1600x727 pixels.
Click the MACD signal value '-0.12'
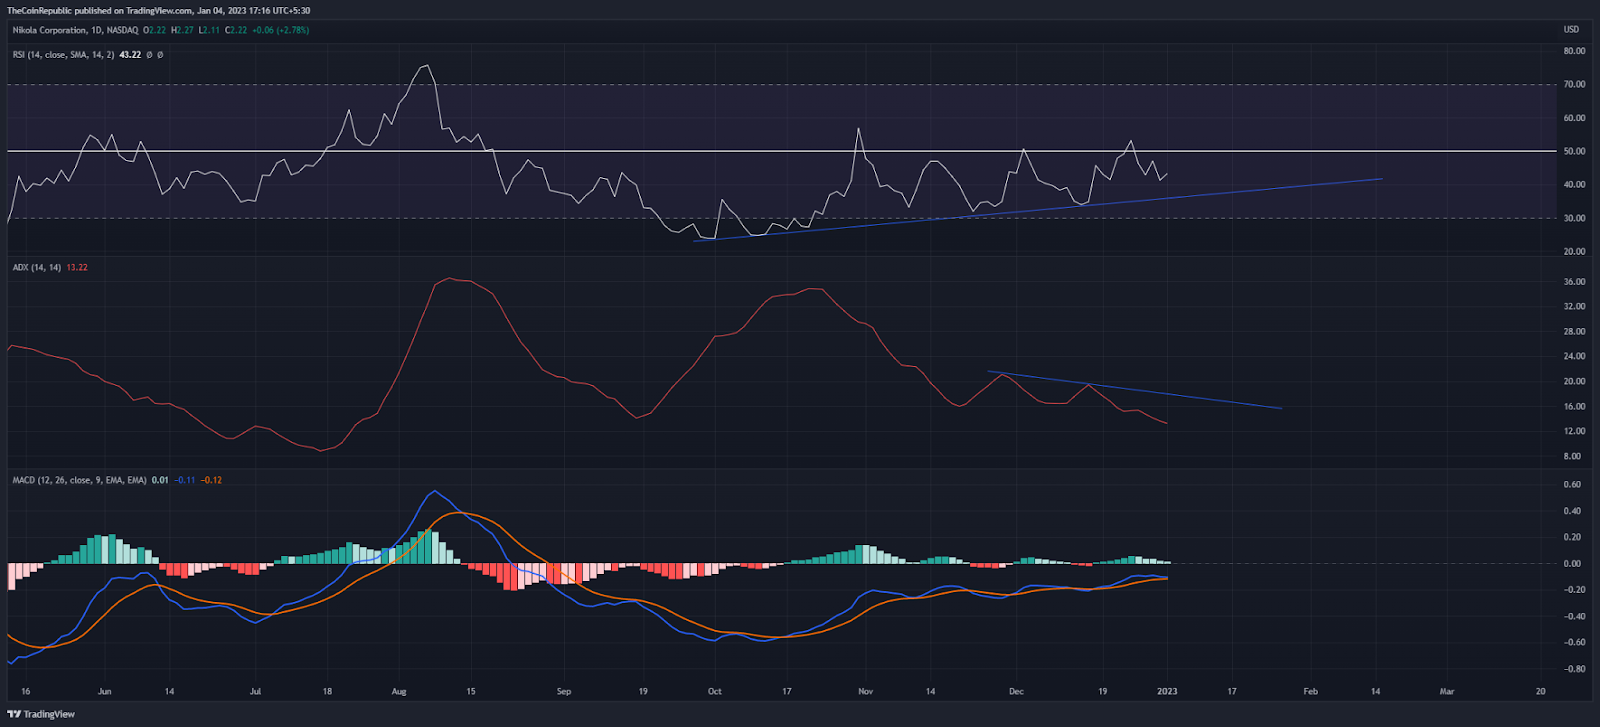(x=211, y=481)
